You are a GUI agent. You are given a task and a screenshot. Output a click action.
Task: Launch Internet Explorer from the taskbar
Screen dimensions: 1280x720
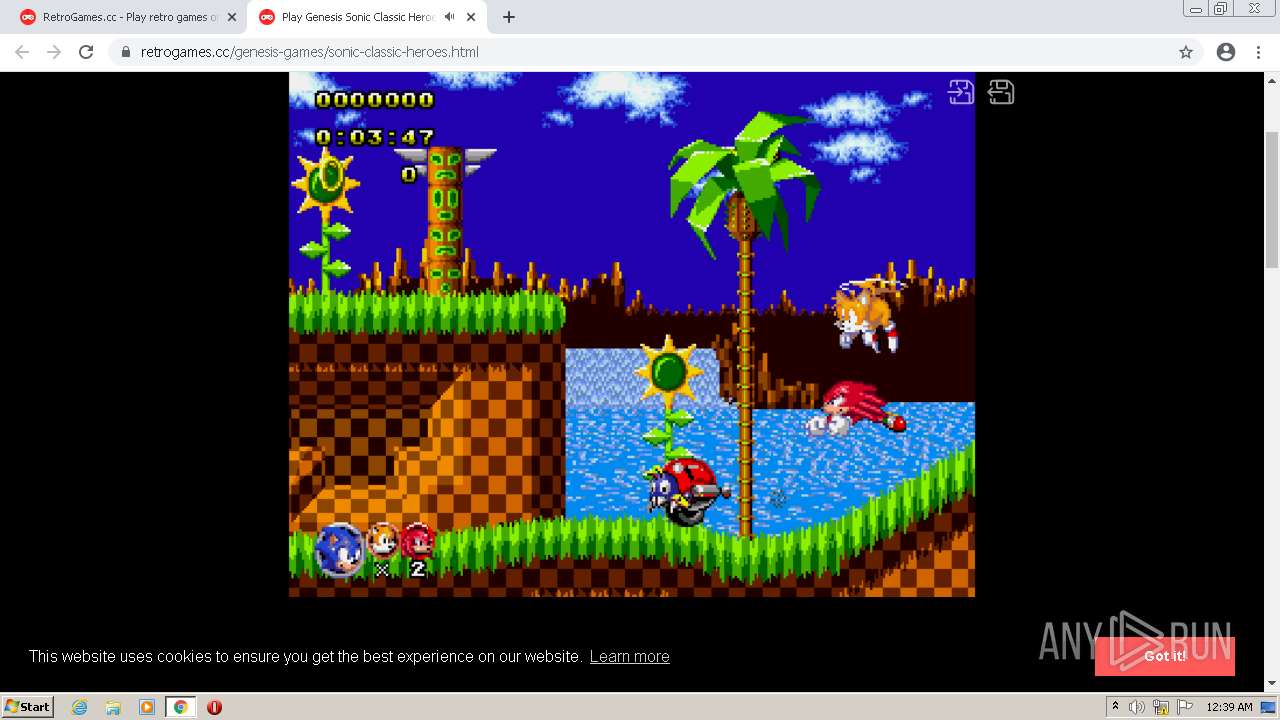(79, 707)
